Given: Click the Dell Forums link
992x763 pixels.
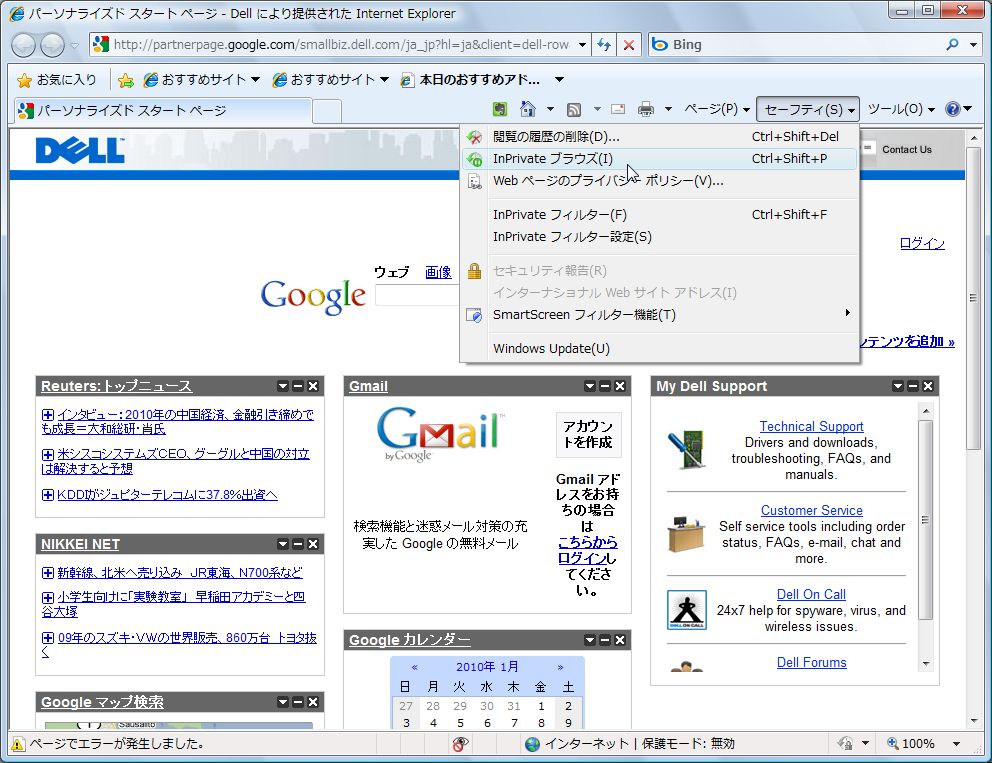Looking at the screenshot, I should pyautogui.click(x=812, y=662).
